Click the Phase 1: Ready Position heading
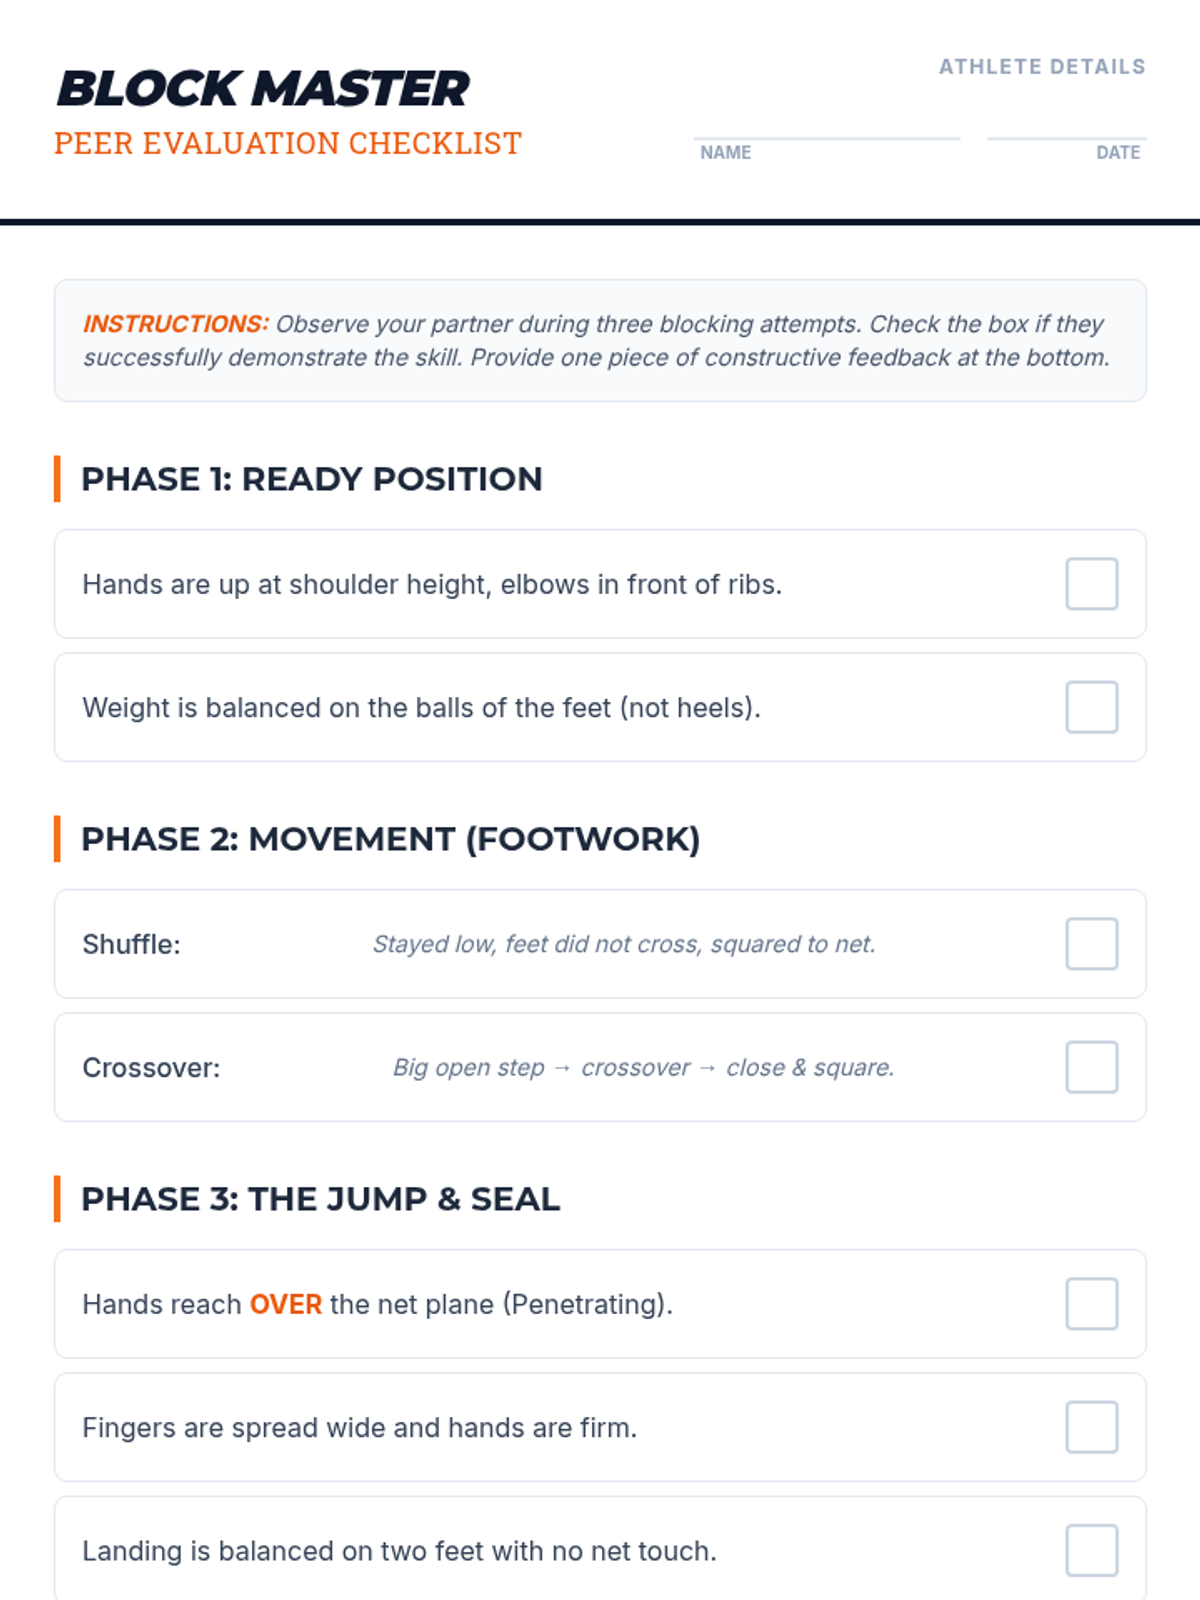 coord(311,479)
